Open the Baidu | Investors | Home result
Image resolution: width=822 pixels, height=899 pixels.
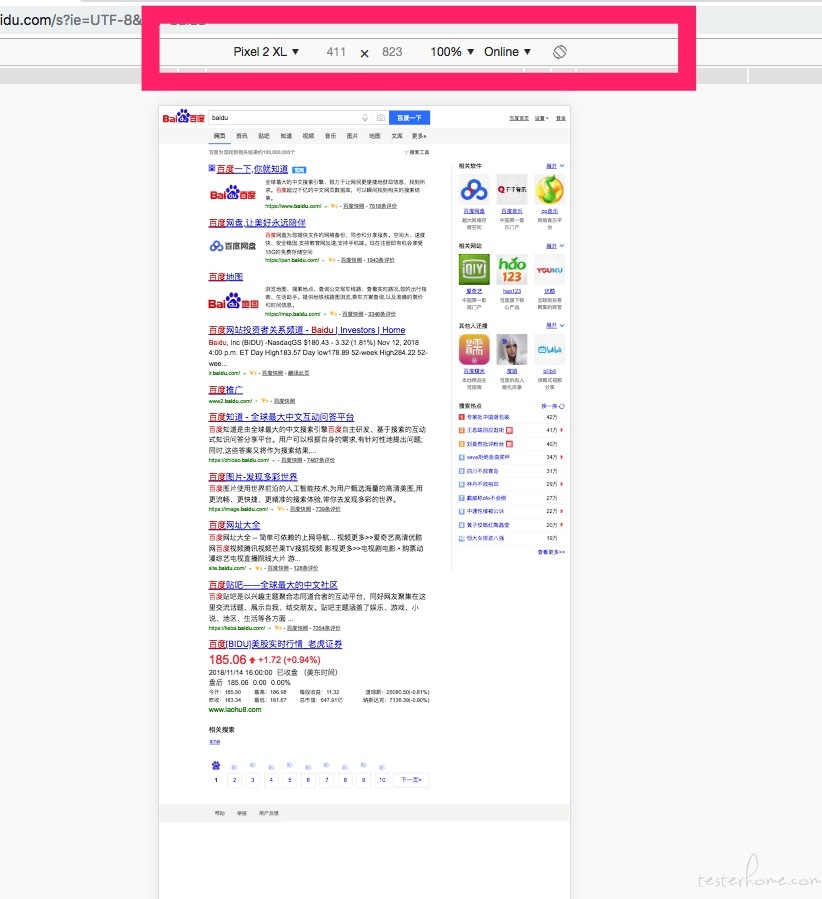point(307,330)
